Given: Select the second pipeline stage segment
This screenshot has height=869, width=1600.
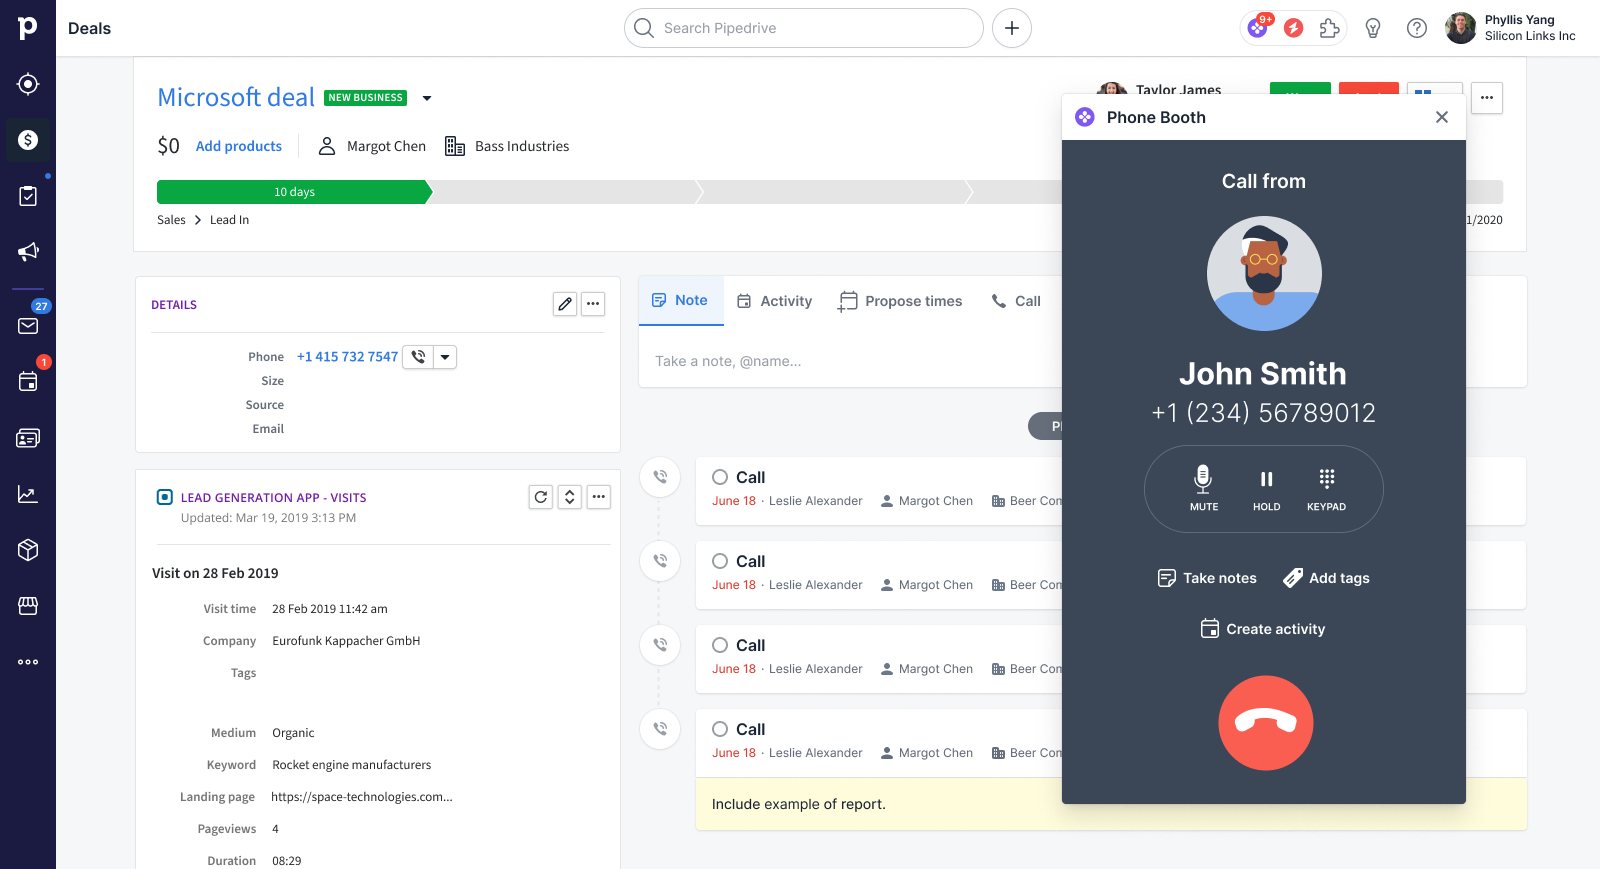Looking at the screenshot, I should tap(565, 192).
